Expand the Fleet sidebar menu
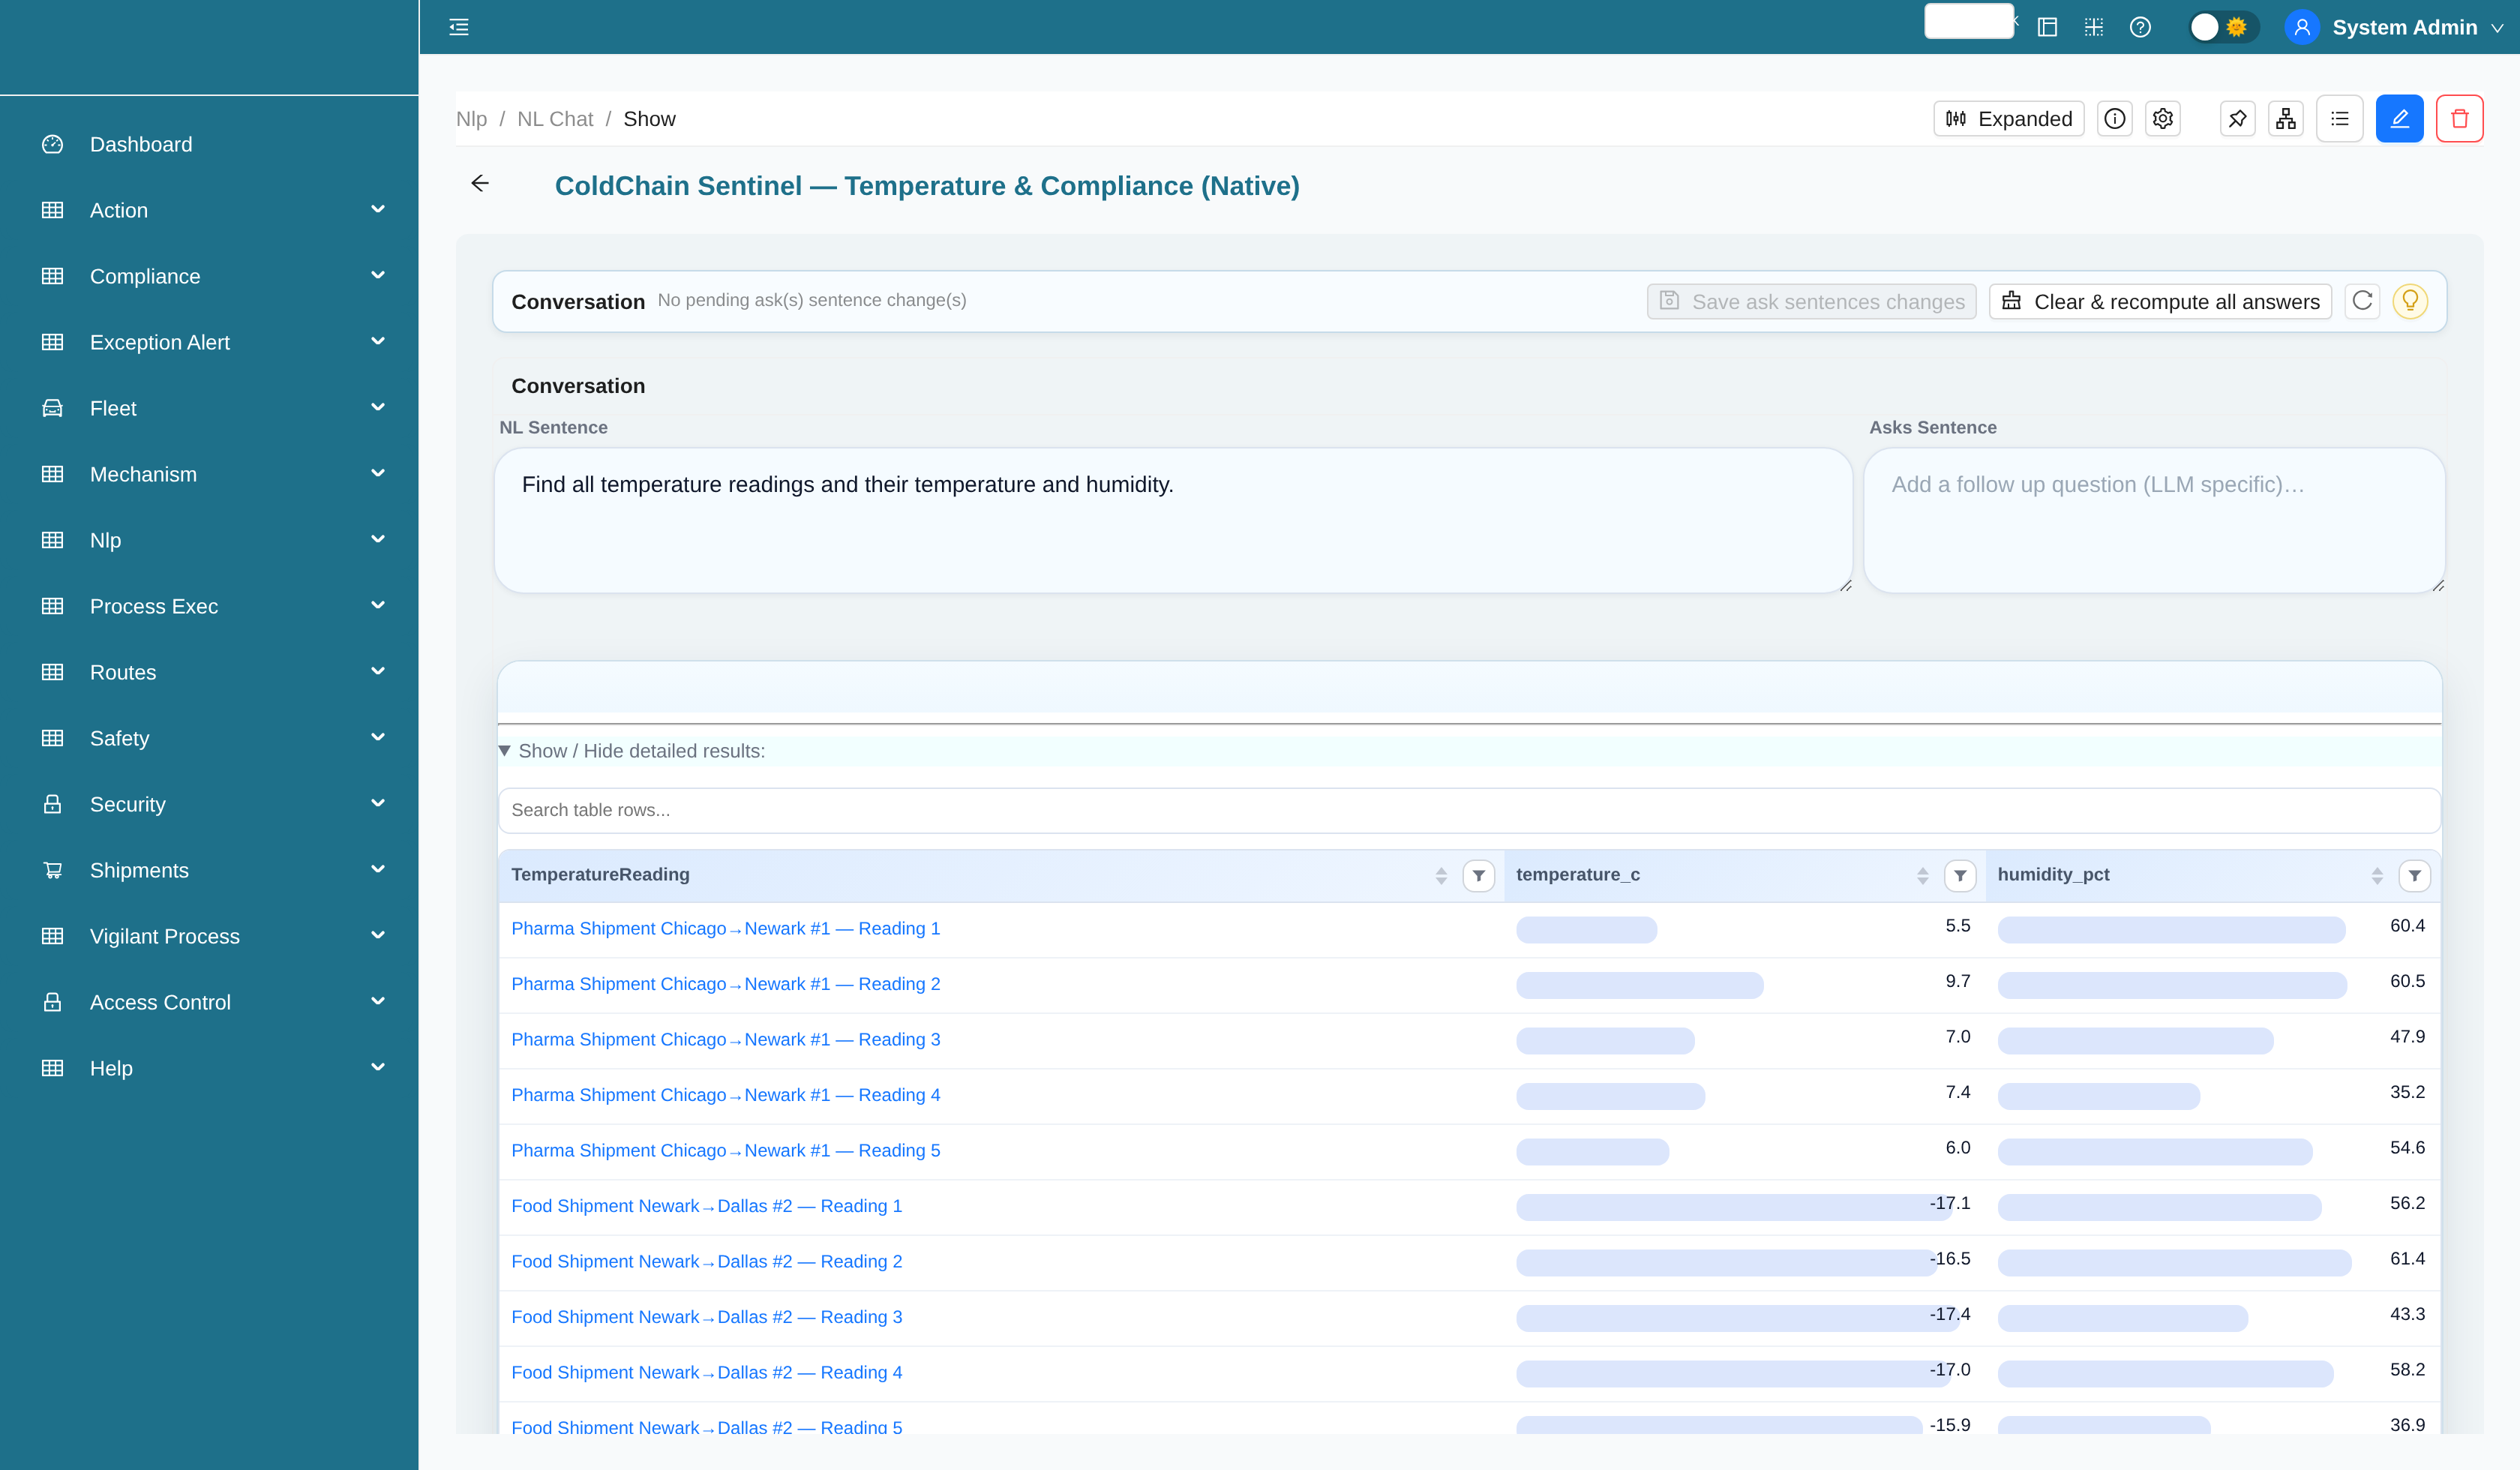The height and width of the screenshot is (1470, 2520). (x=209, y=408)
